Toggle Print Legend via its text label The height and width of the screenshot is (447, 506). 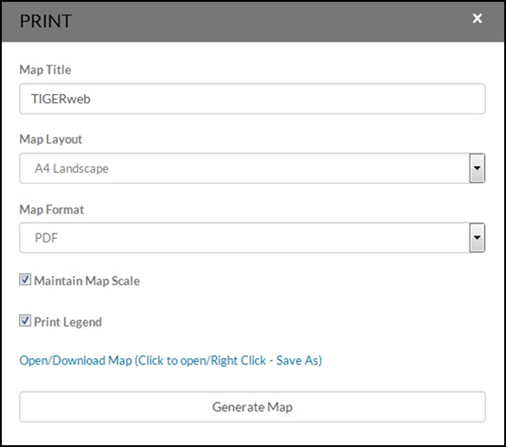coord(68,322)
